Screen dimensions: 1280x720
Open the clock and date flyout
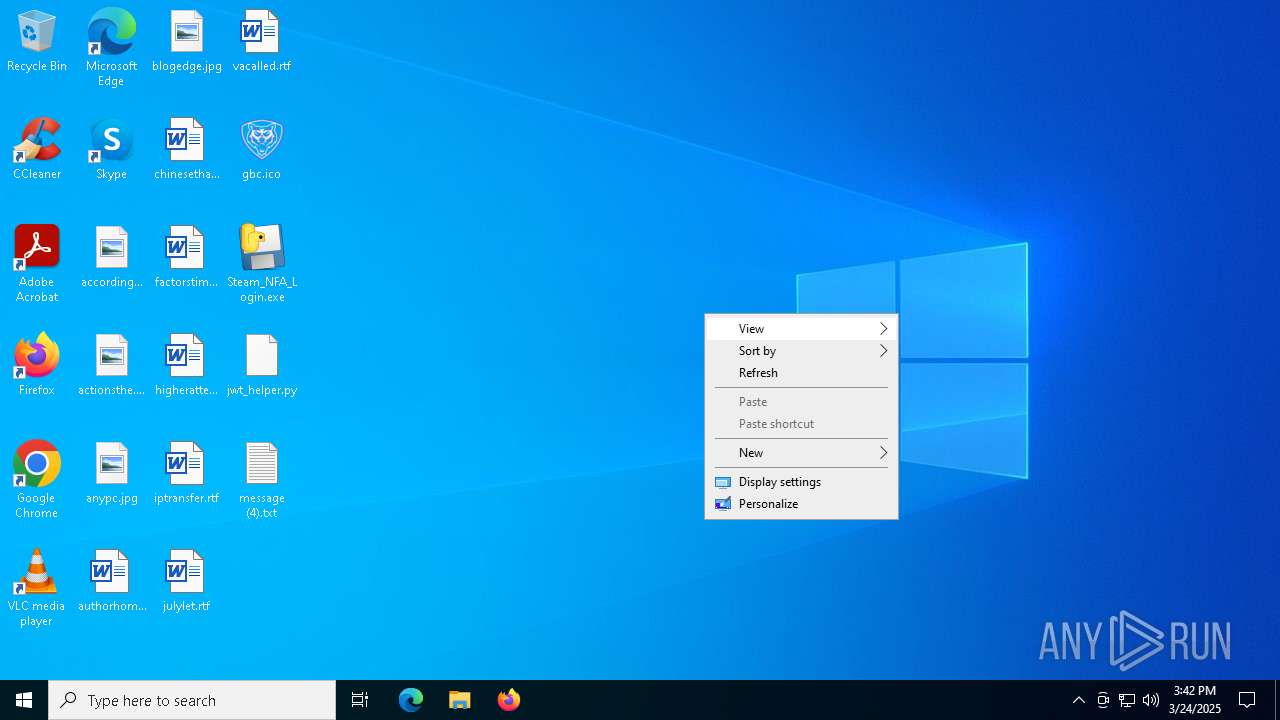pyautogui.click(x=1195, y=700)
